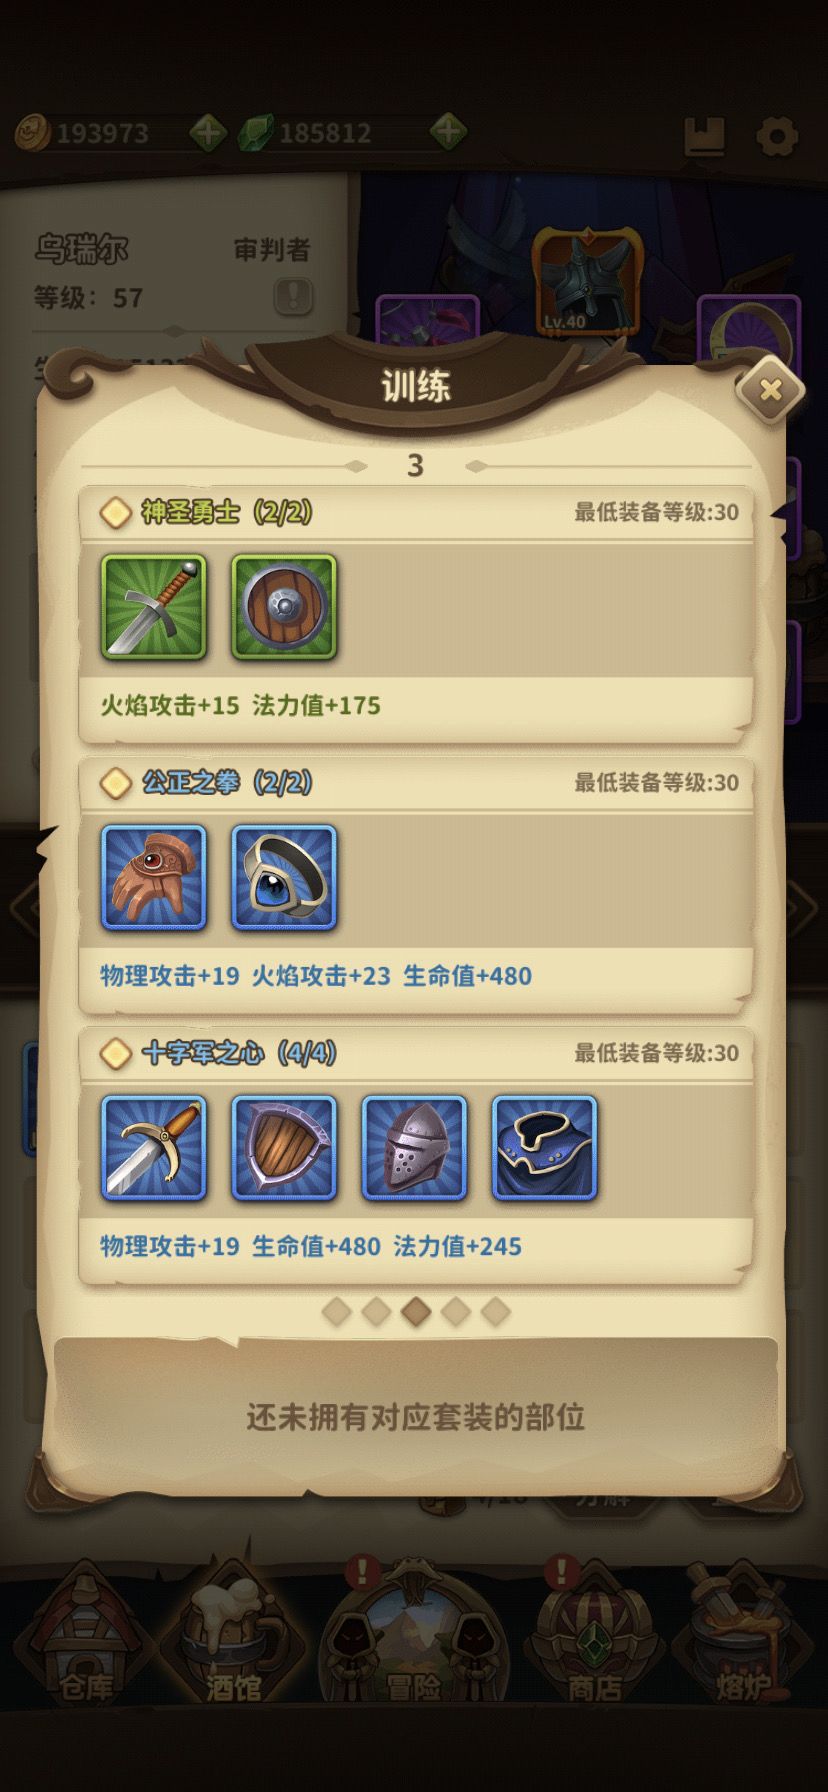Open the 酒馆 tavern tab
Image resolution: width=828 pixels, height=1792 pixels.
coord(234,1638)
